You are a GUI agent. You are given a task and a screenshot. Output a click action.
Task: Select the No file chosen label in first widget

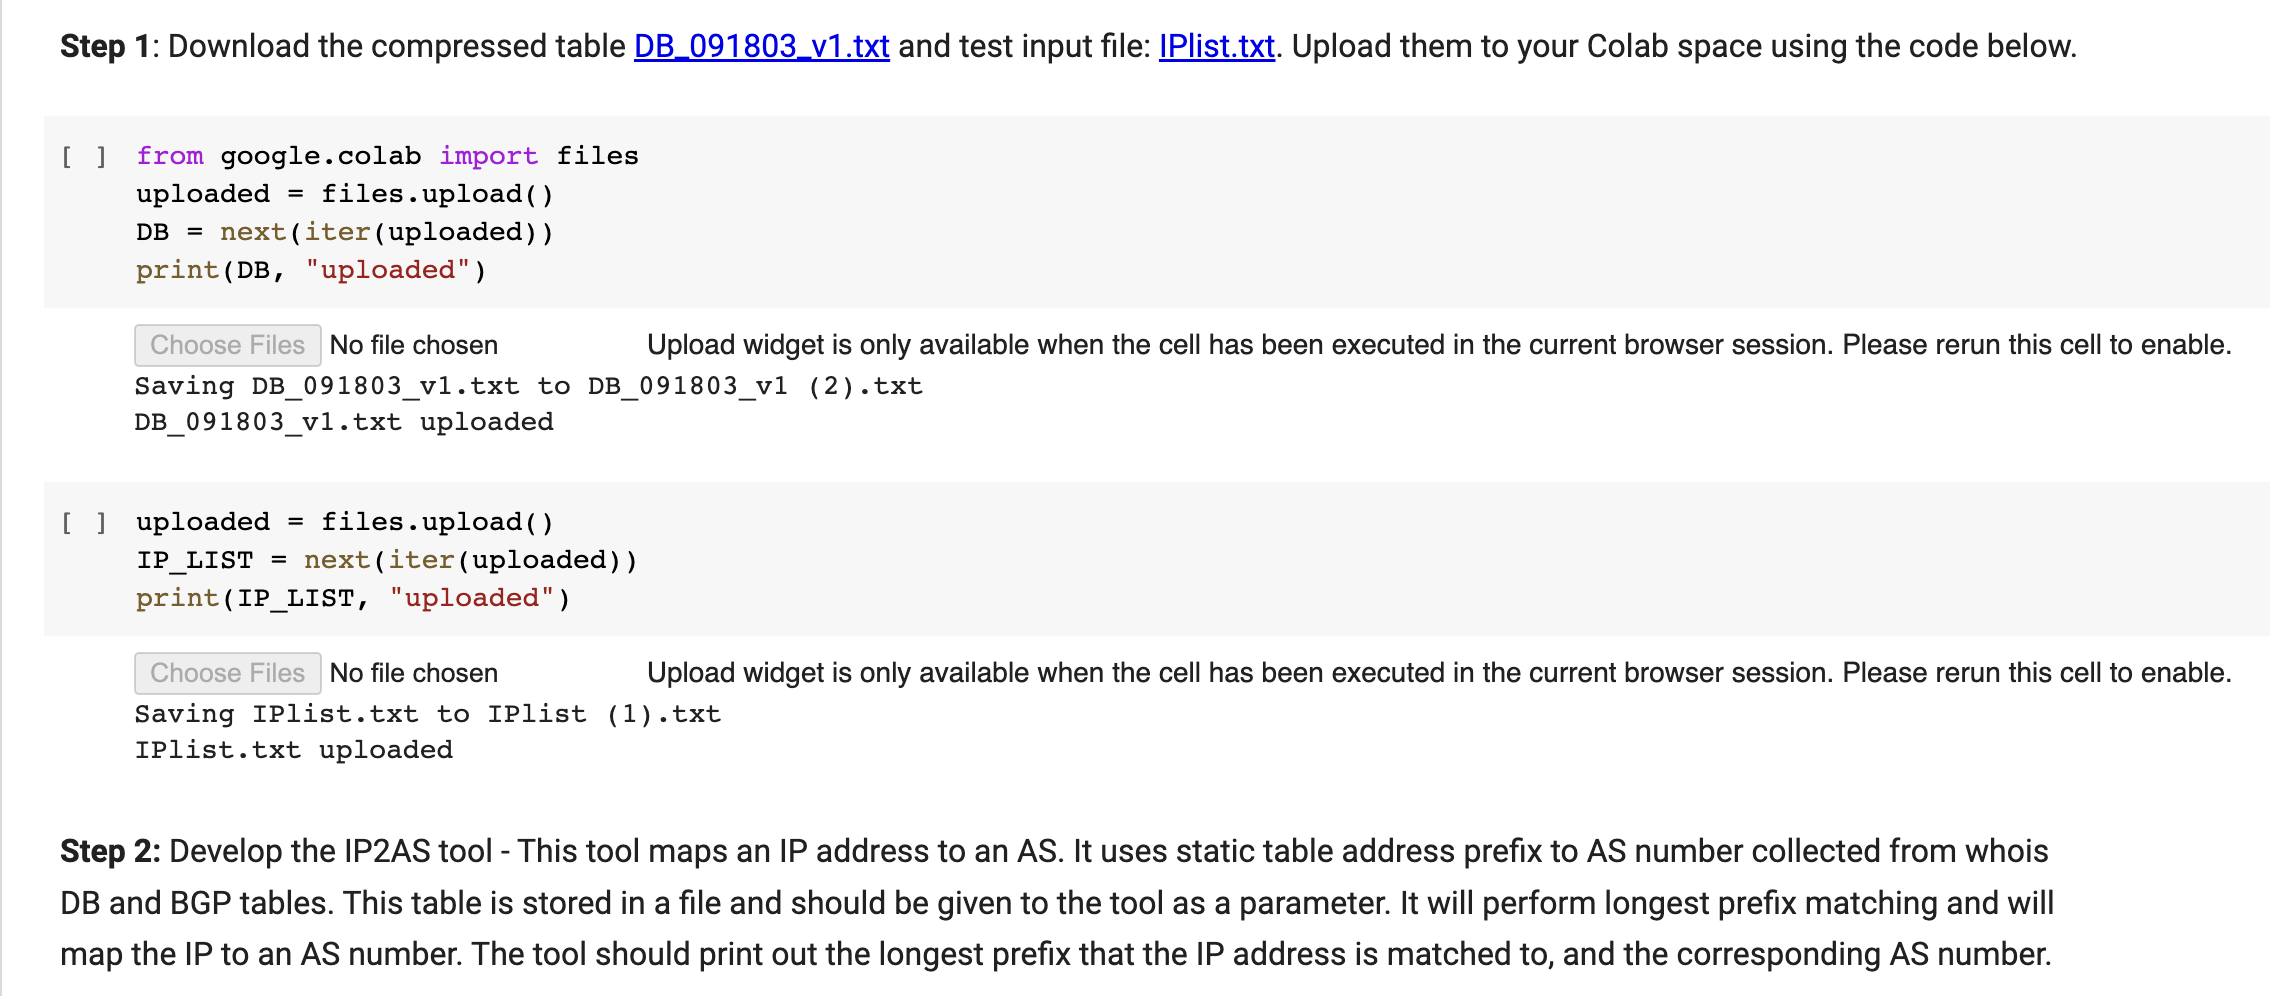point(413,344)
